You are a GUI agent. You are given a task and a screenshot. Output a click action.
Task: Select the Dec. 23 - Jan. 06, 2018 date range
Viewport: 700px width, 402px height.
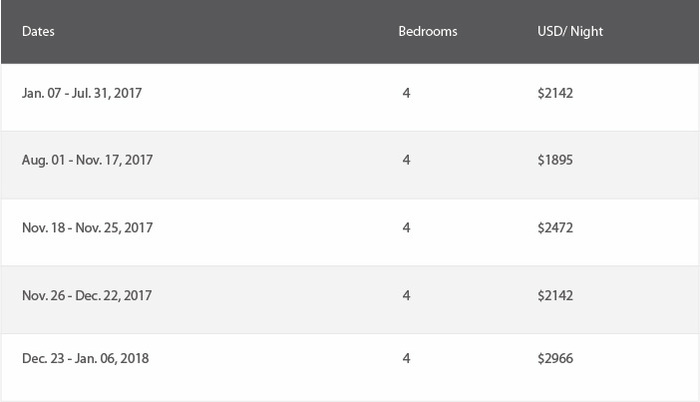pos(85,358)
